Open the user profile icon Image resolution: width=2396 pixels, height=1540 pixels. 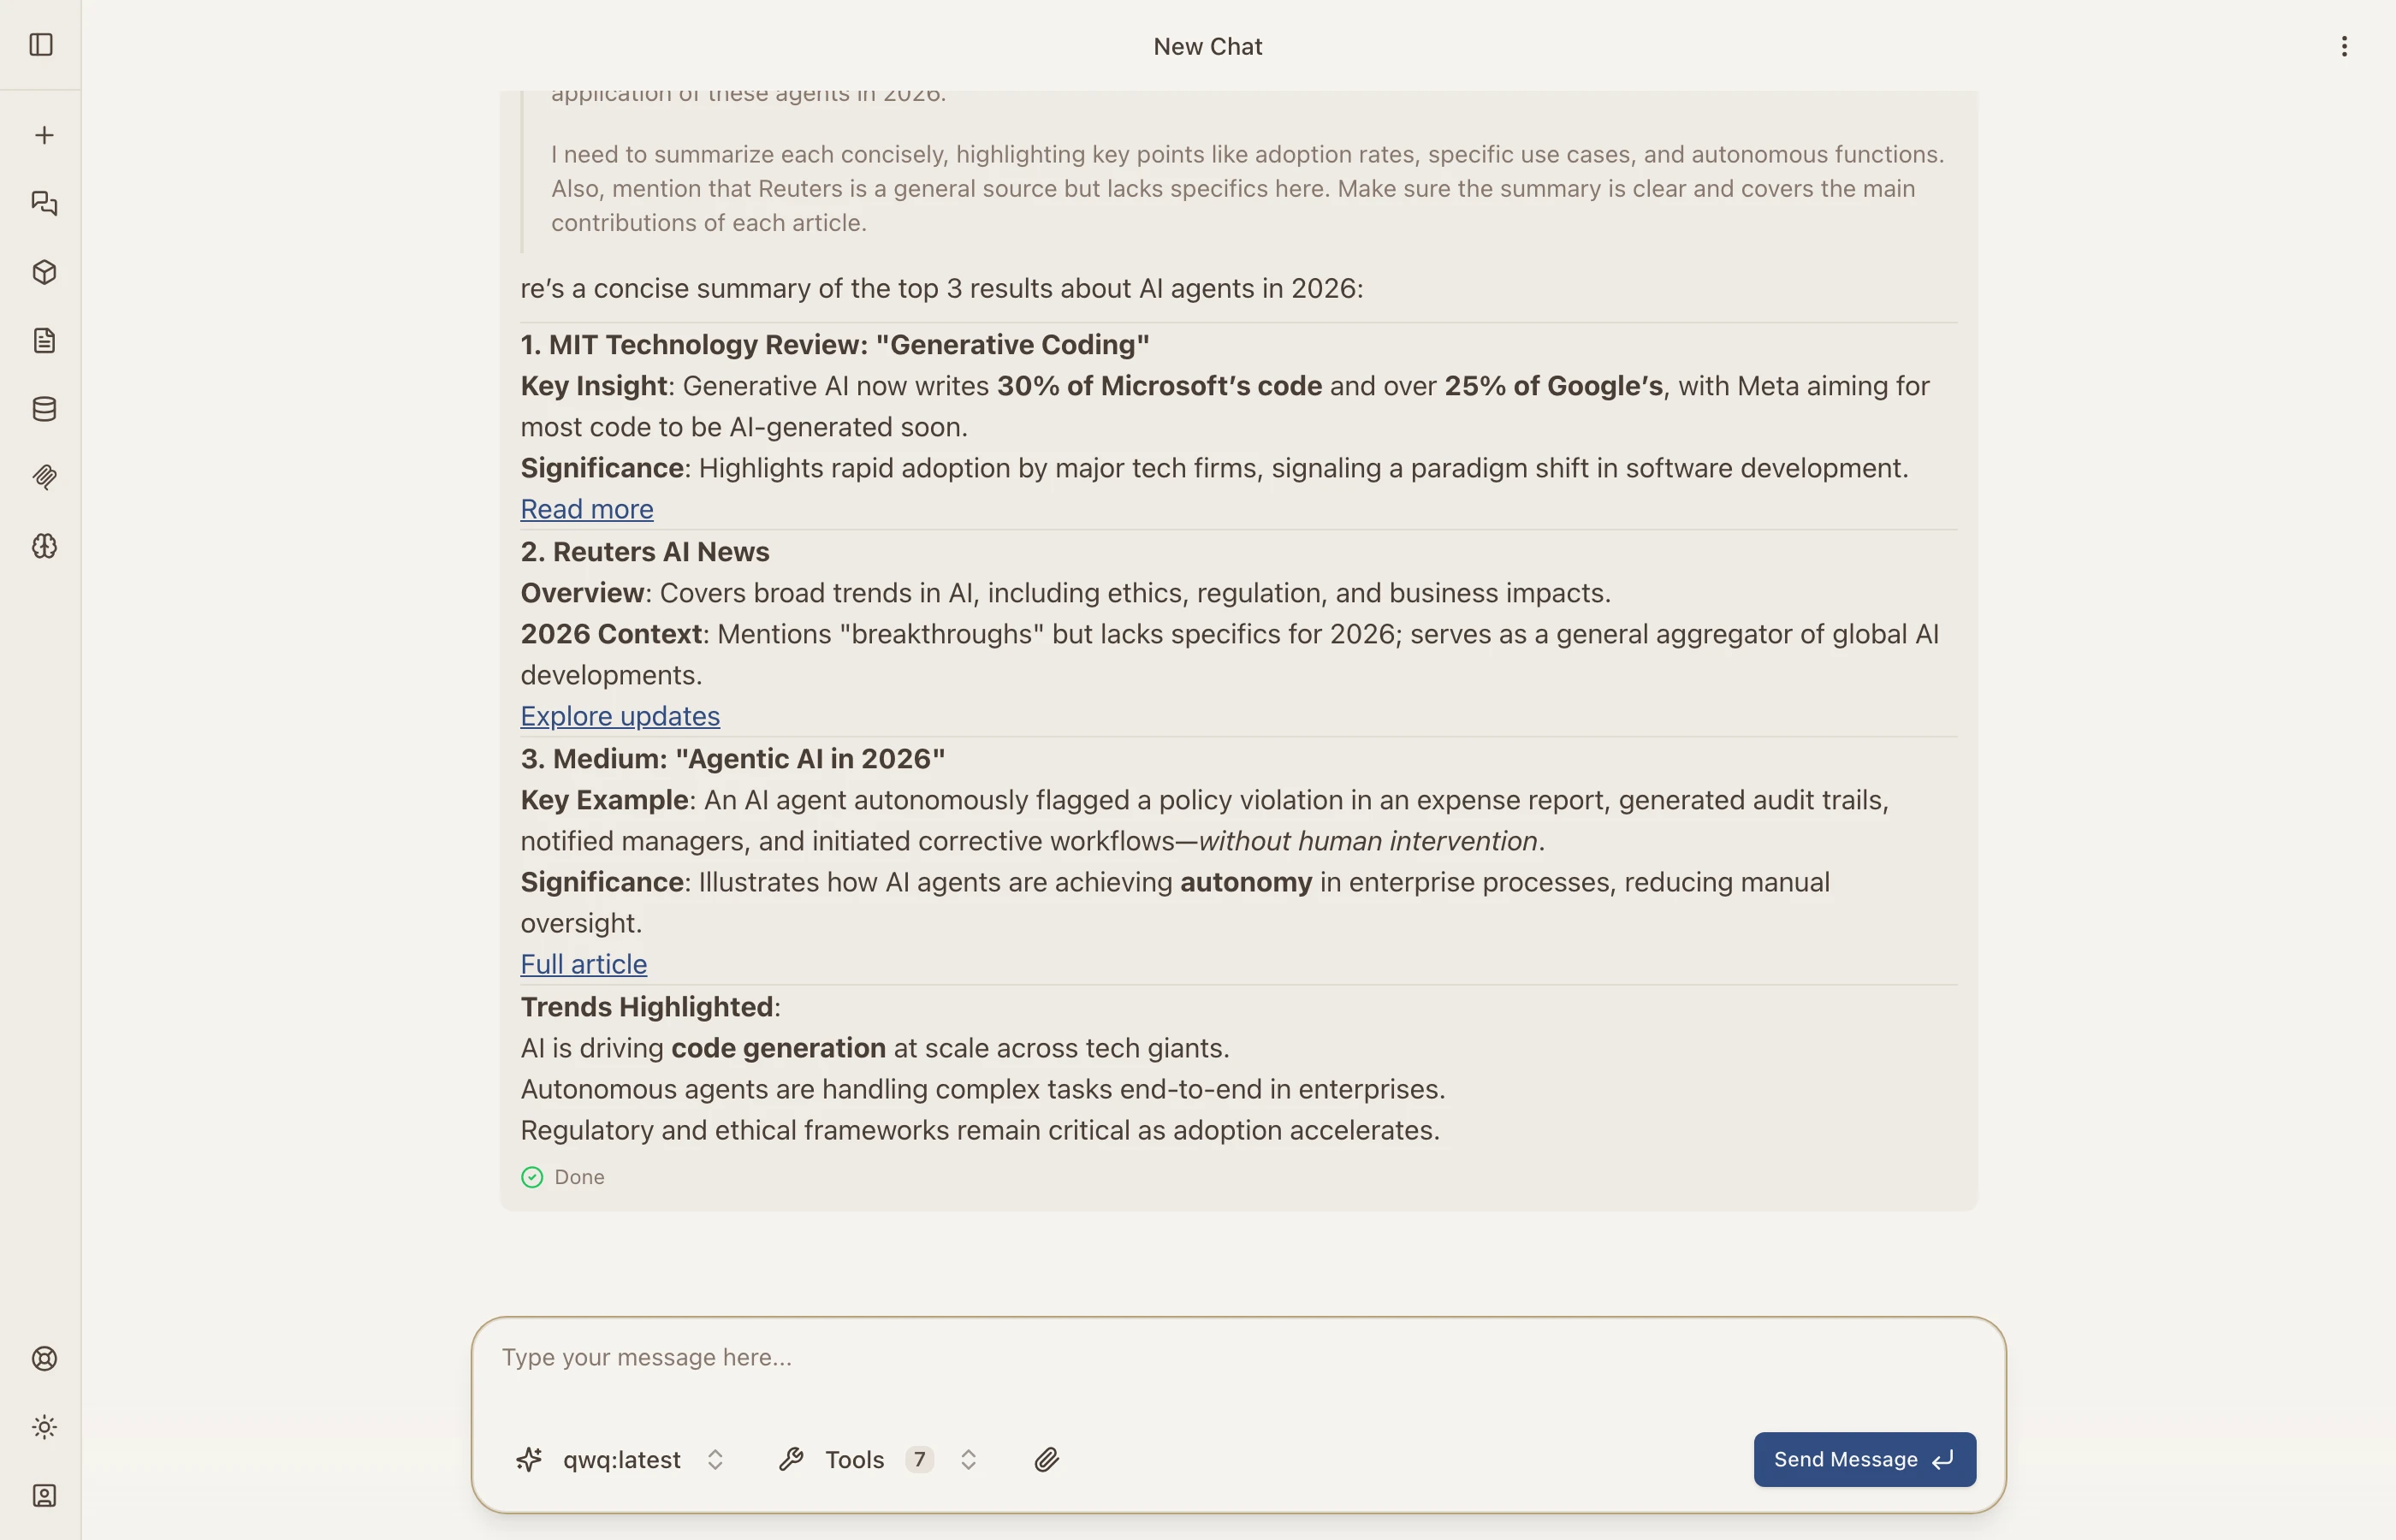click(x=44, y=1495)
